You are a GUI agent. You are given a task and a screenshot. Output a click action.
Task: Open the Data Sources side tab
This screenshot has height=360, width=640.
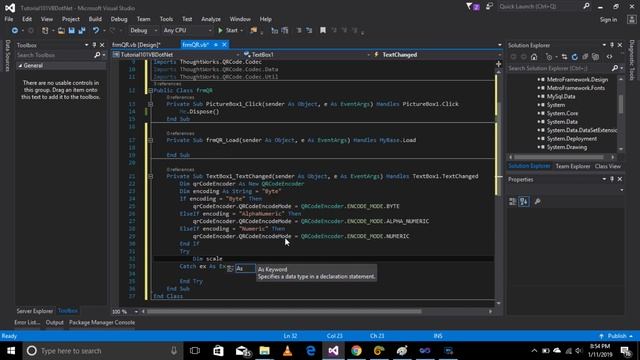point(7,56)
